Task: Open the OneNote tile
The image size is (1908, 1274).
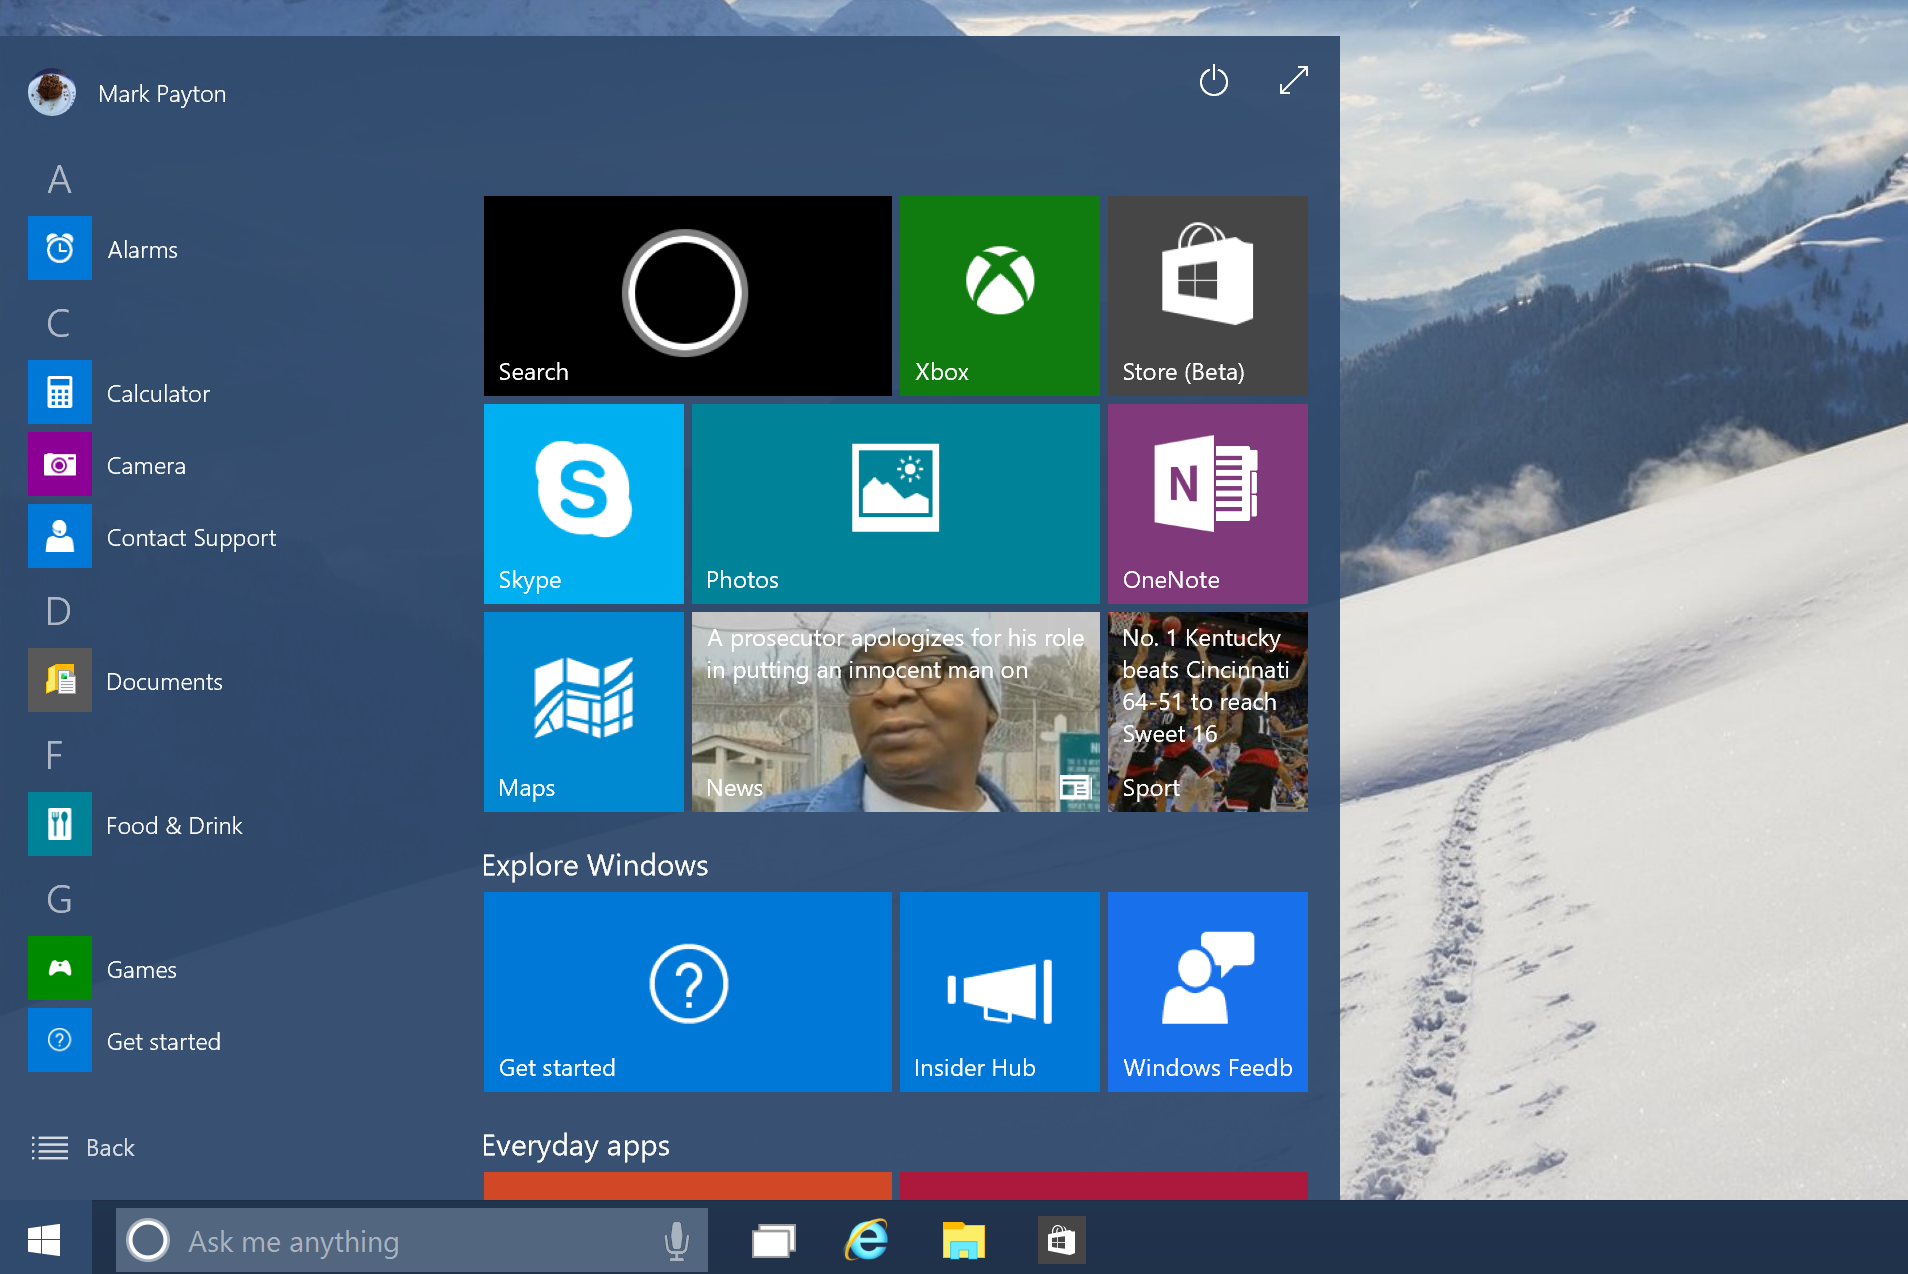Action: point(1208,504)
